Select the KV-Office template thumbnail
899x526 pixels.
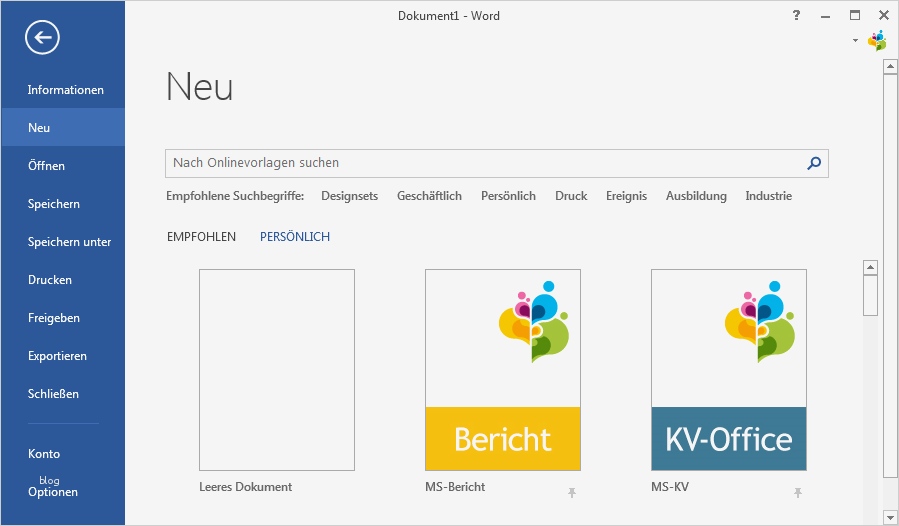pos(729,370)
